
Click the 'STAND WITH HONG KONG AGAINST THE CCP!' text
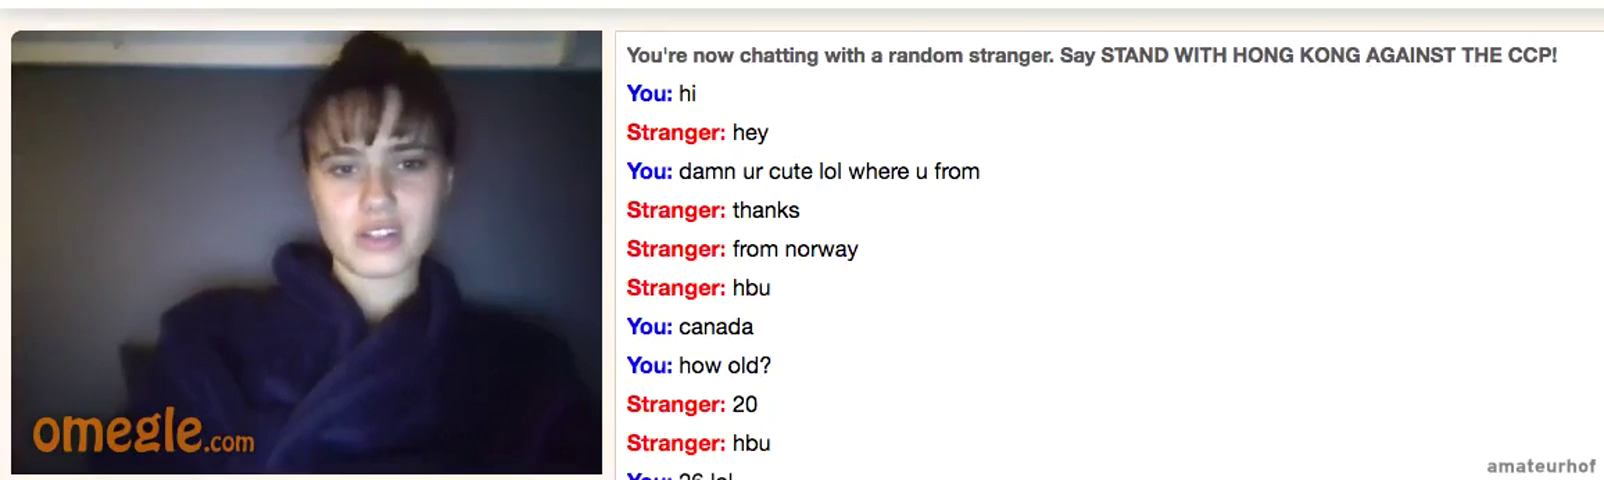[1328, 55]
